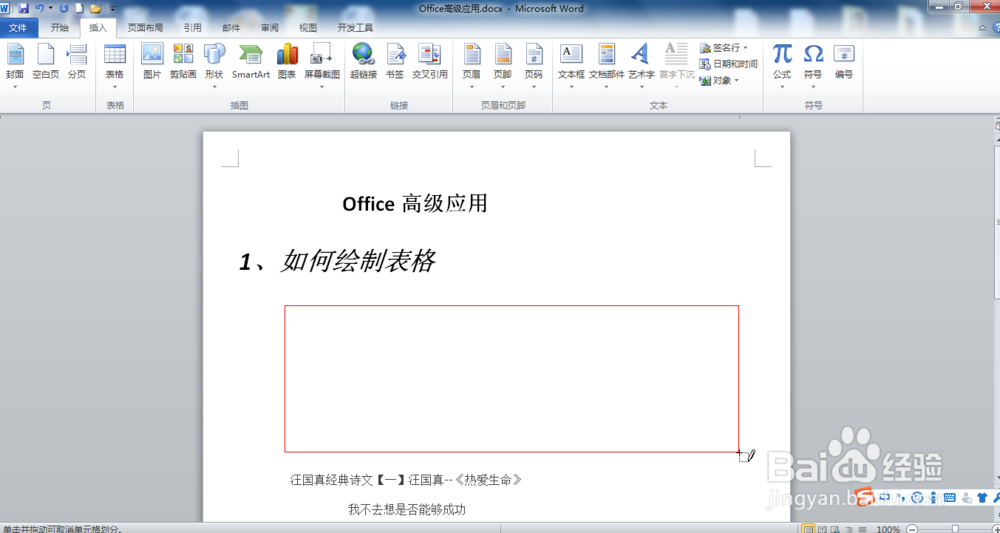The image size is (1000, 533).
Task: Insert a 超链接 hyperlink
Action: (364, 62)
